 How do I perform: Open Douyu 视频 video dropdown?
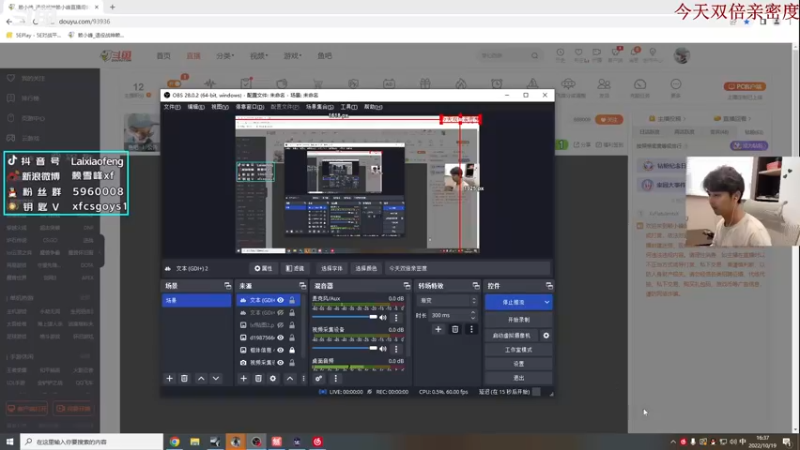tap(259, 56)
